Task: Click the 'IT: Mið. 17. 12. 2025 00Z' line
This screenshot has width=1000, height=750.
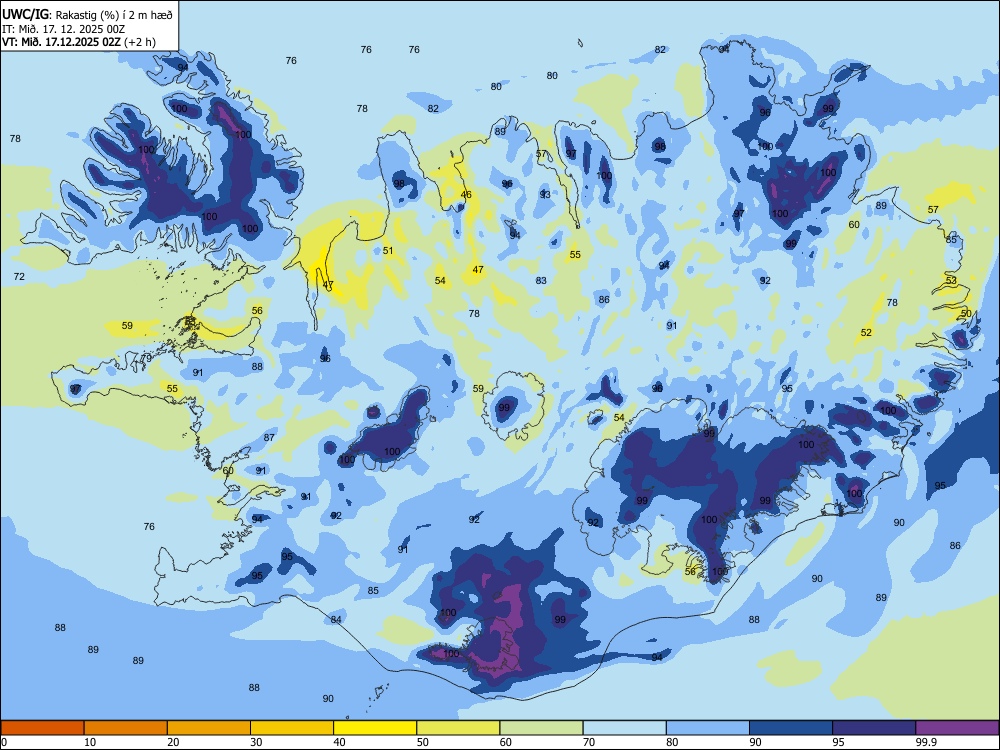Action: 63,29
